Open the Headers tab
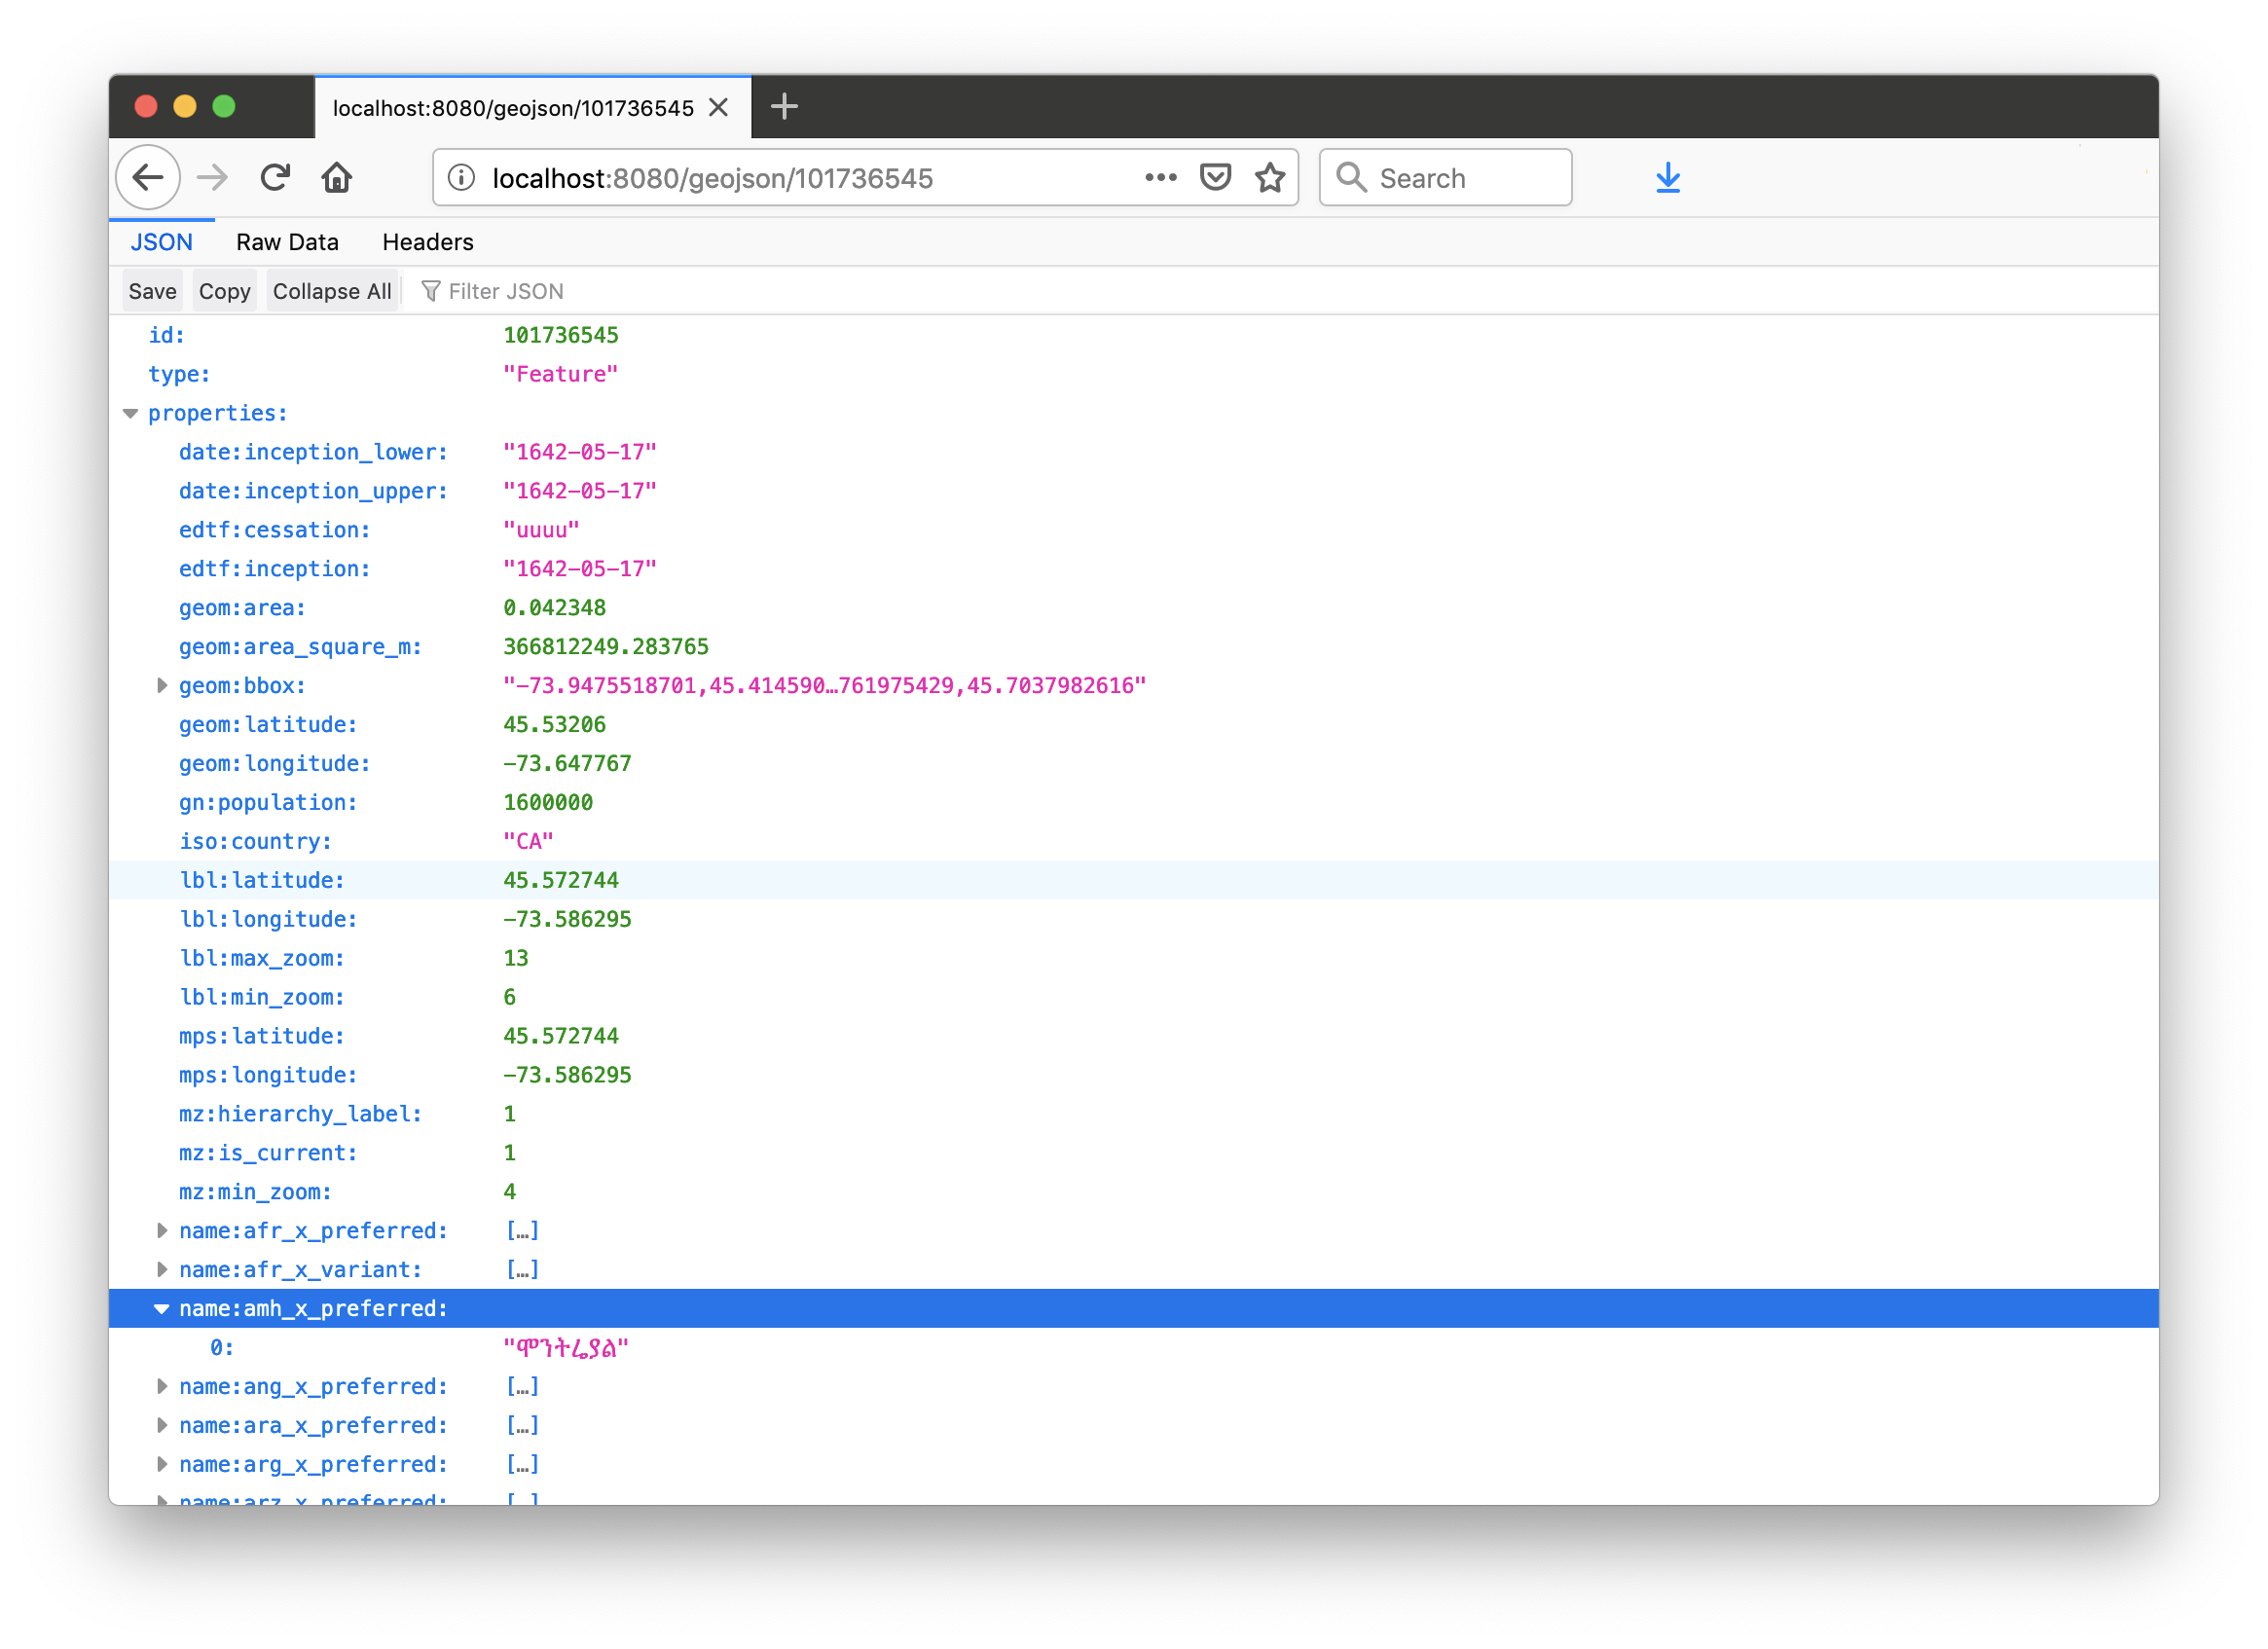 tap(428, 242)
